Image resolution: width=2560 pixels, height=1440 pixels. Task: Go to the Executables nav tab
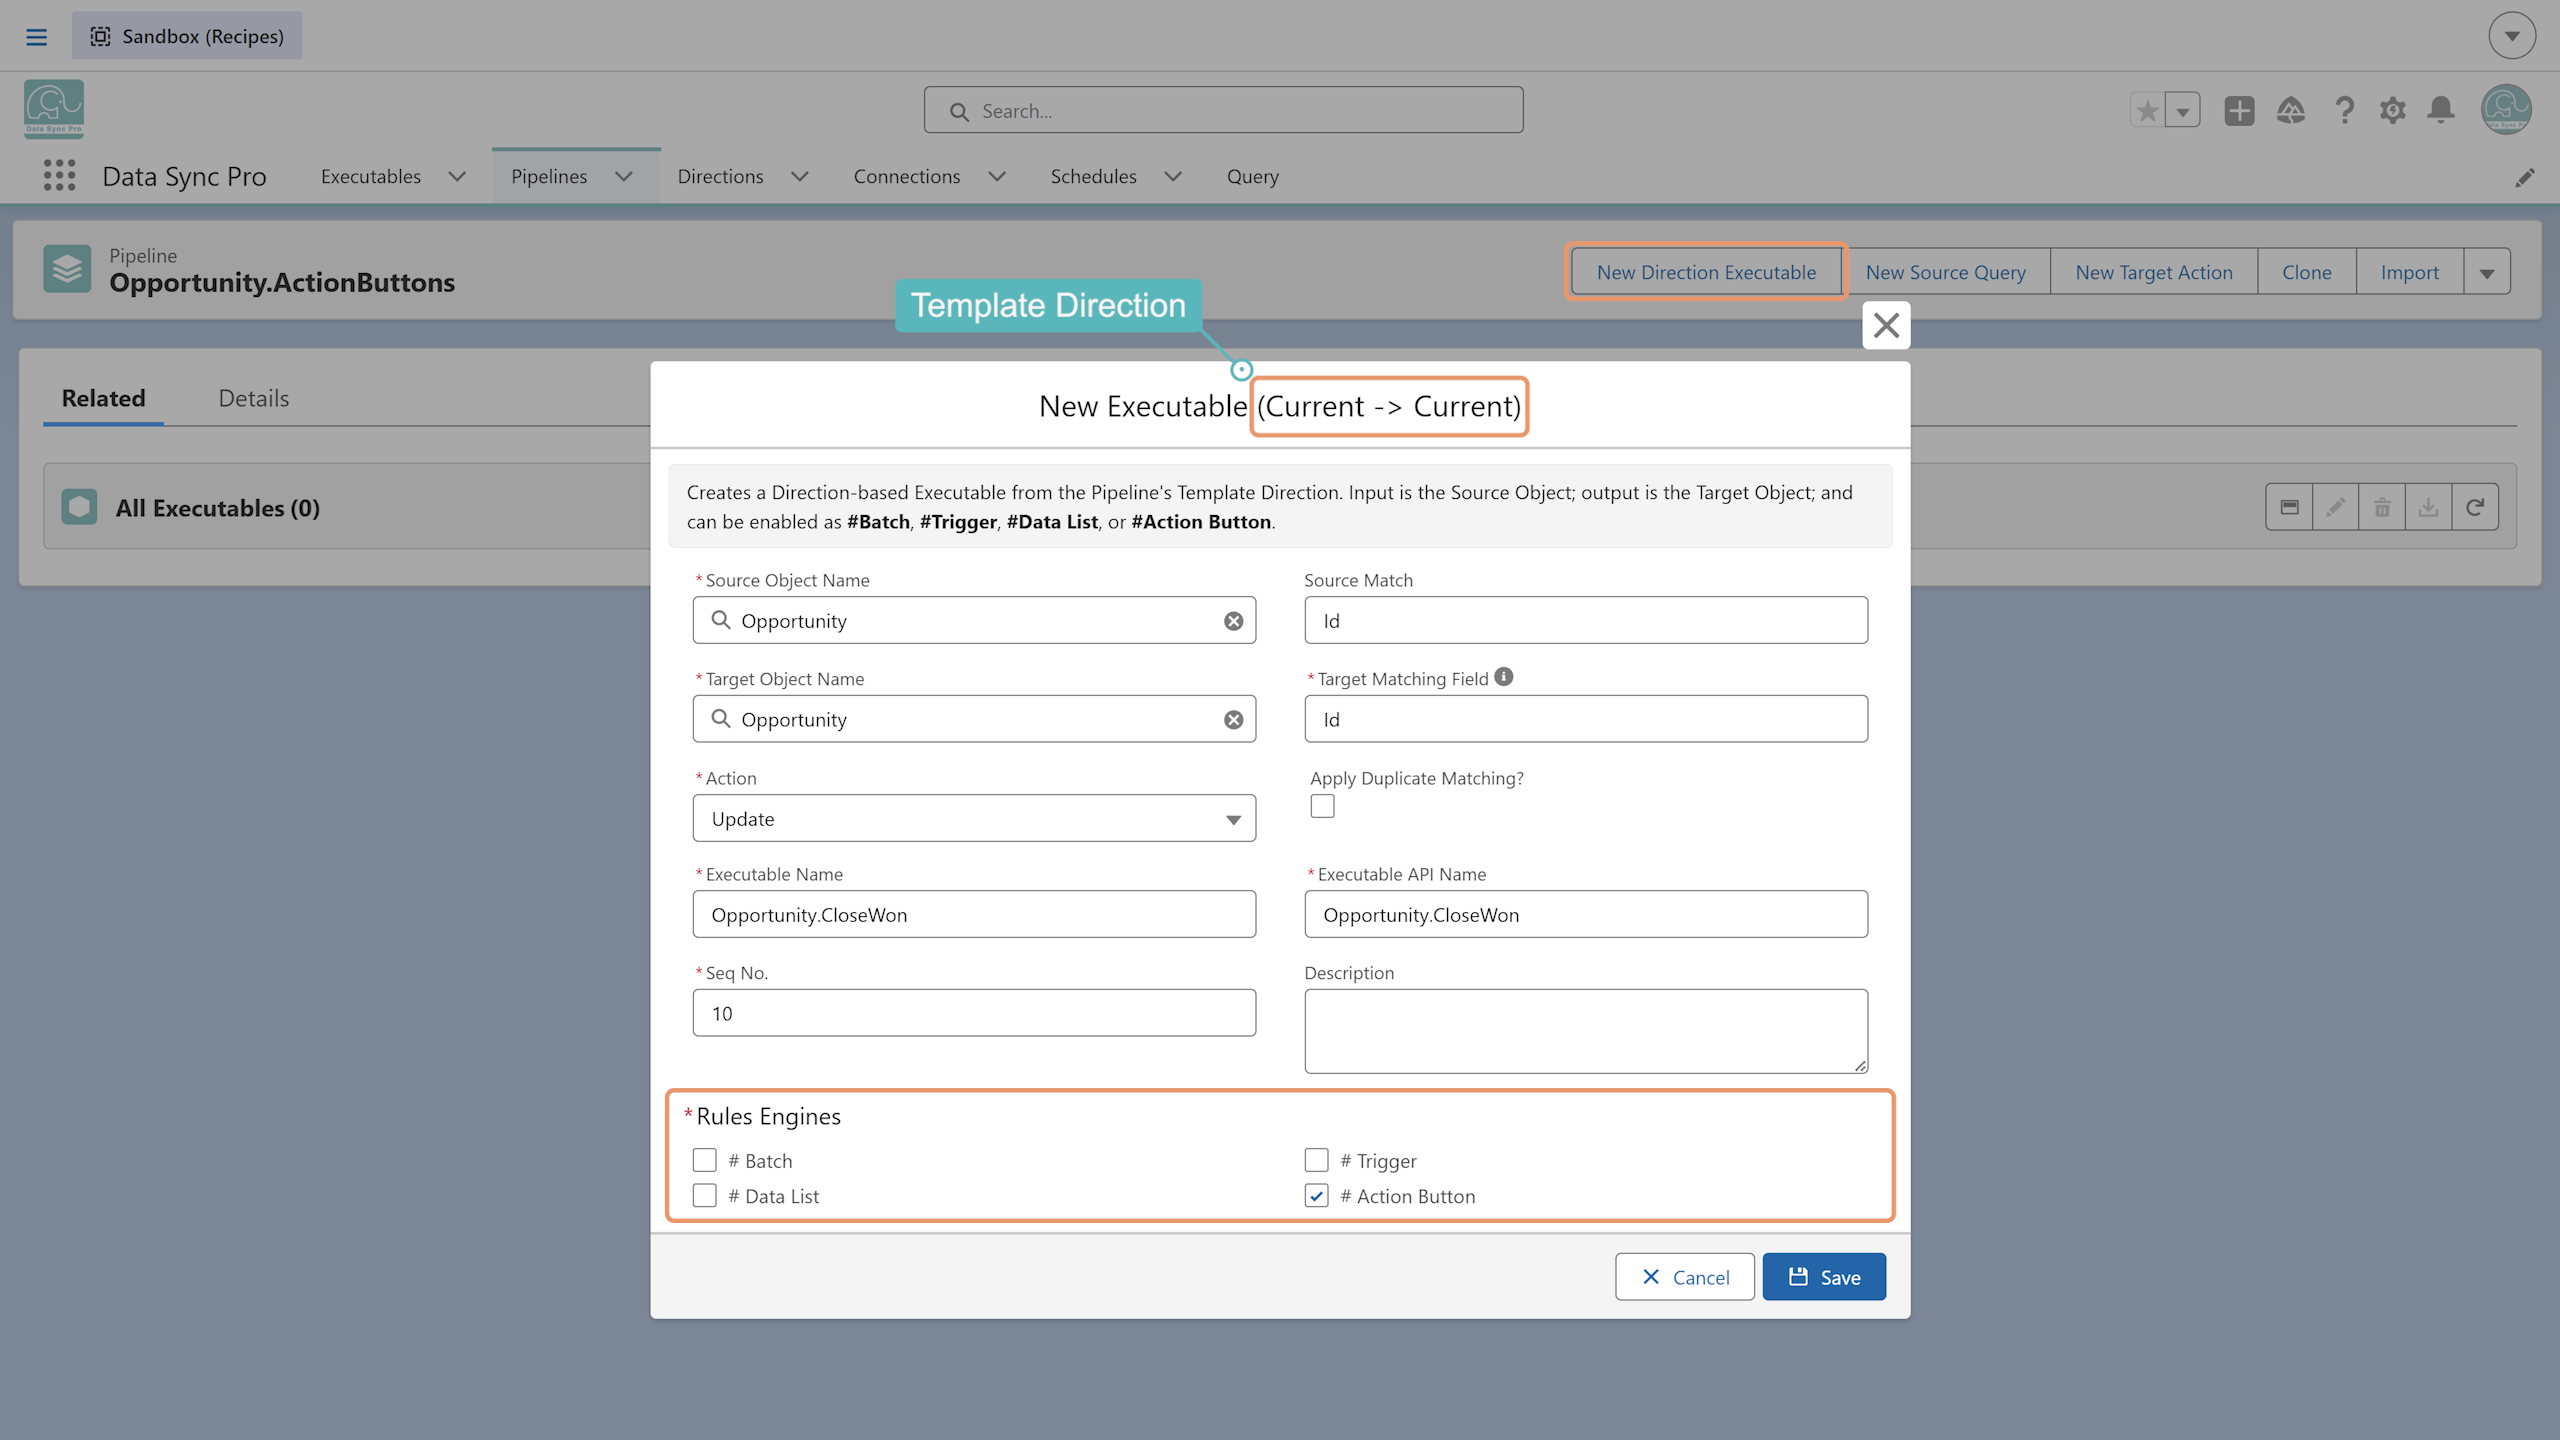tap(371, 177)
